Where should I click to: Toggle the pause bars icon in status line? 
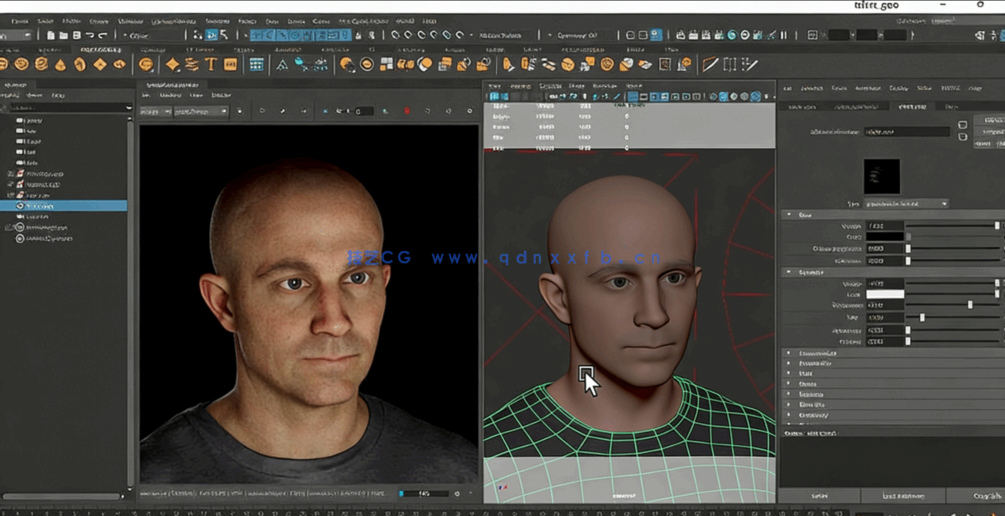coord(783,35)
